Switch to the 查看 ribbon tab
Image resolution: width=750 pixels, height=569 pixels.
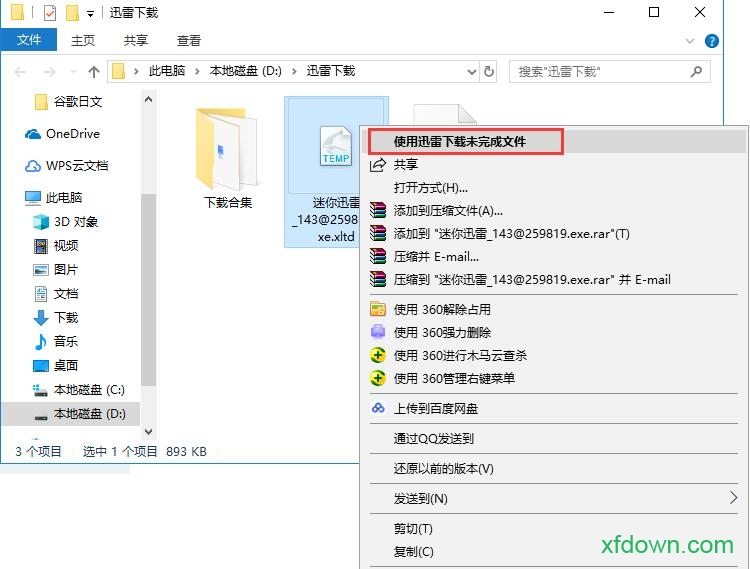(188, 41)
